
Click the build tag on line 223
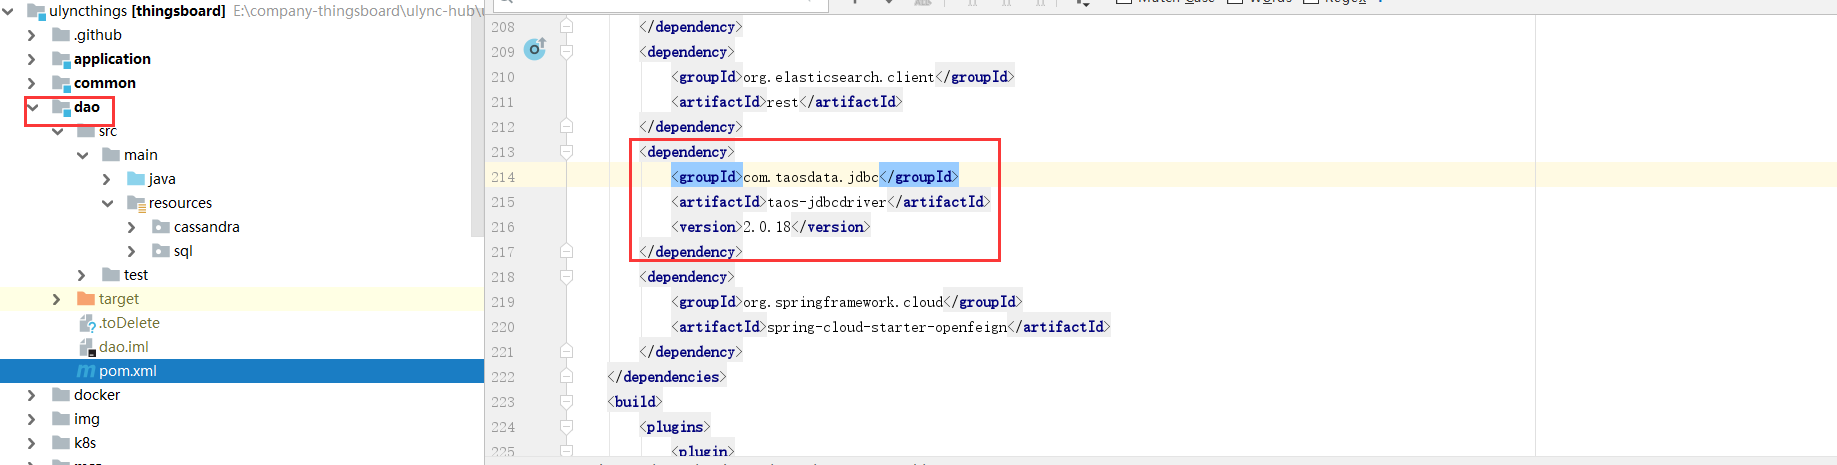[x=635, y=402]
